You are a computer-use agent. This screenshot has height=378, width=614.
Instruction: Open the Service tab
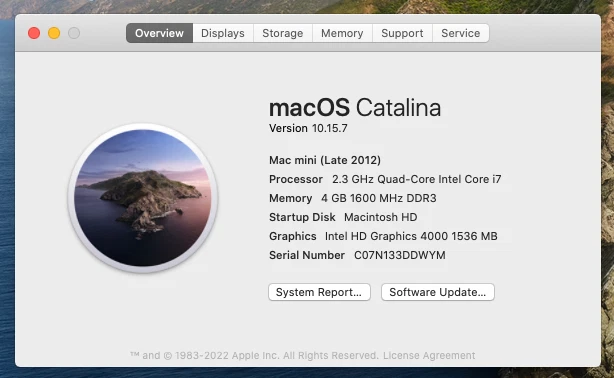460,33
